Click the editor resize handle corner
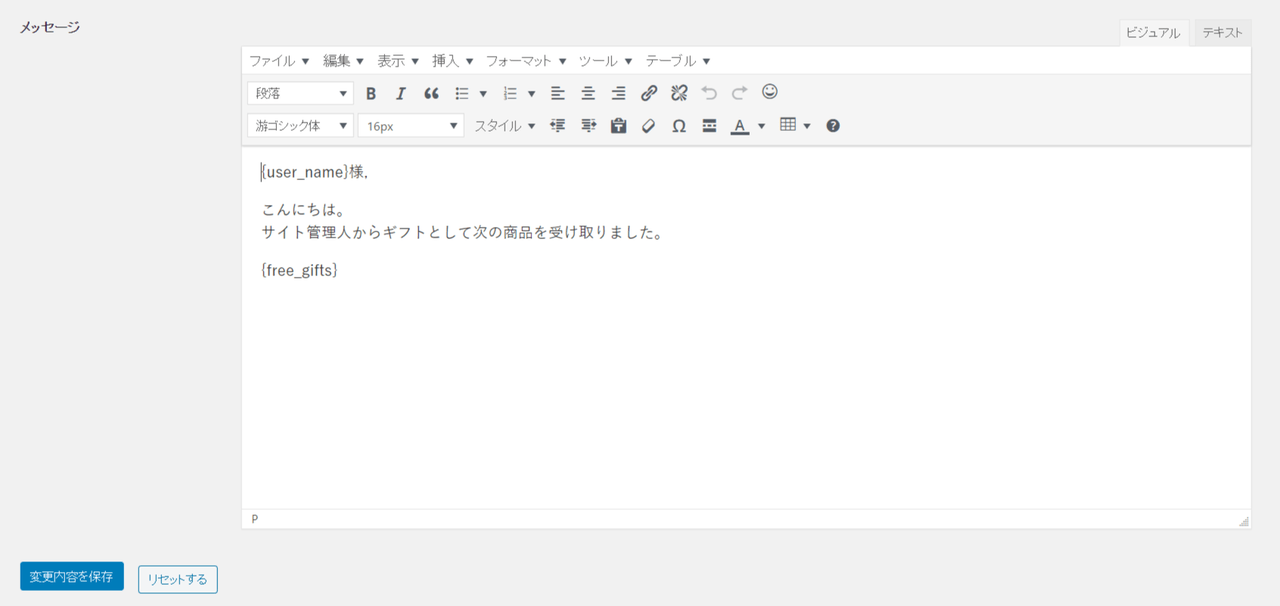1280x606 pixels. click(x=1243, y=521)
